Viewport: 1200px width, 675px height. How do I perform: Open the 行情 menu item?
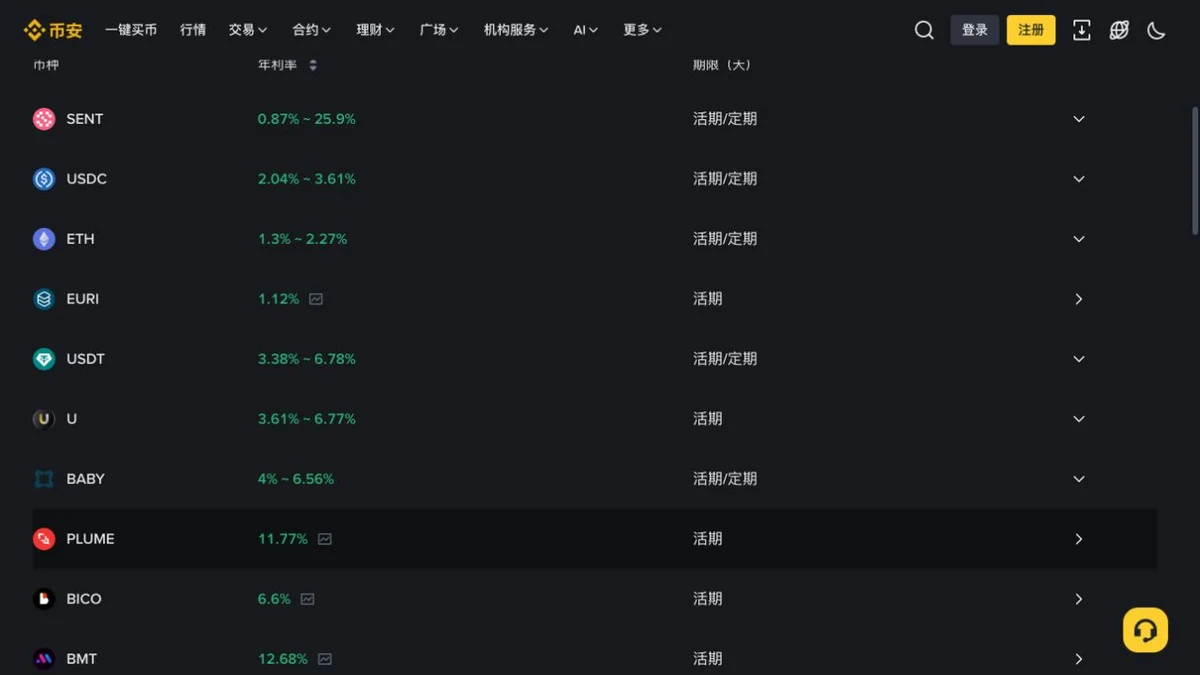coord(193,30)
